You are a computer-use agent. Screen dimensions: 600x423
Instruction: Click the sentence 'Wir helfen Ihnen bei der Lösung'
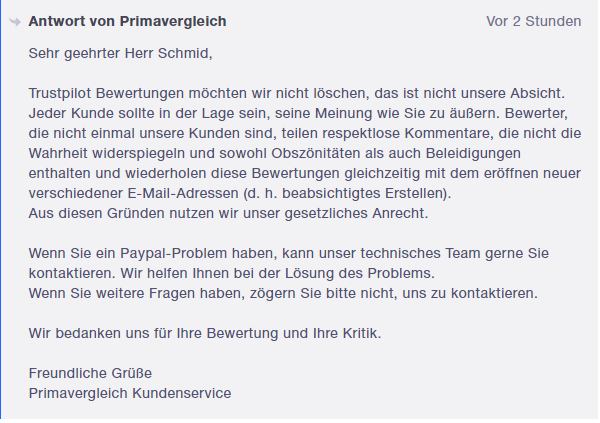tap(277, 273)
